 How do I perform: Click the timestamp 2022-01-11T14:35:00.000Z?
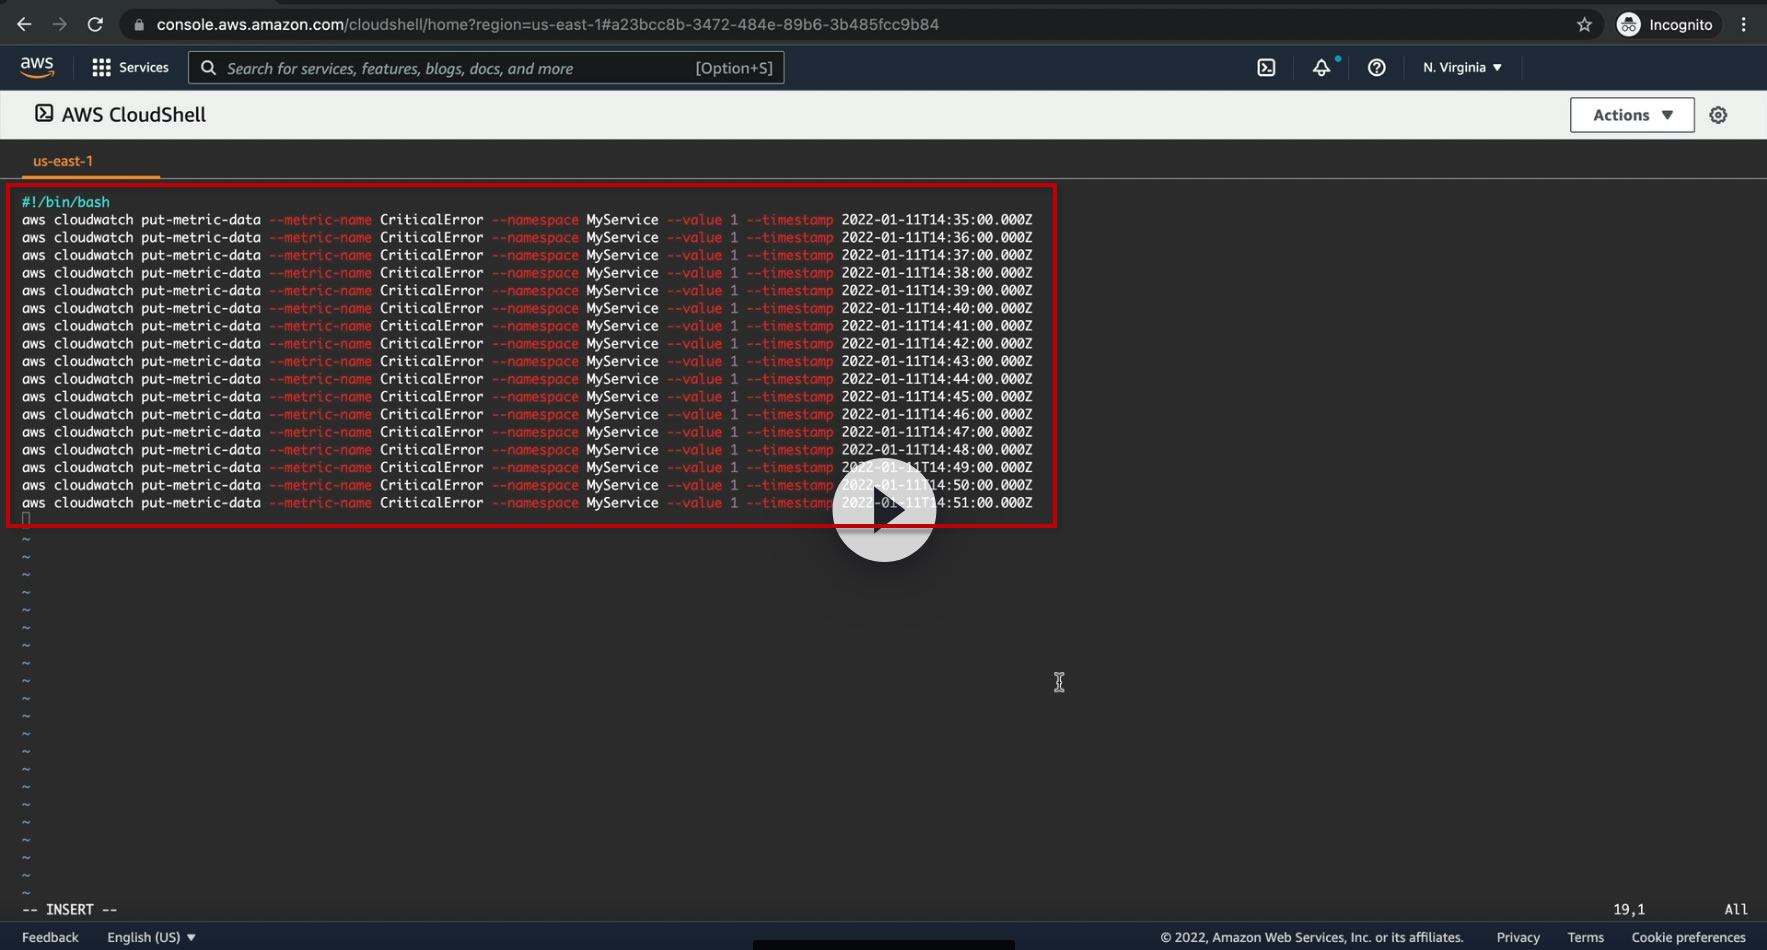[937, 220]
